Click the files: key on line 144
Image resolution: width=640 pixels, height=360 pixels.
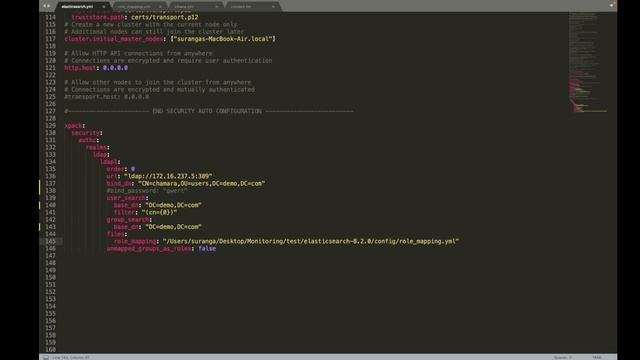tap(117, 234)
